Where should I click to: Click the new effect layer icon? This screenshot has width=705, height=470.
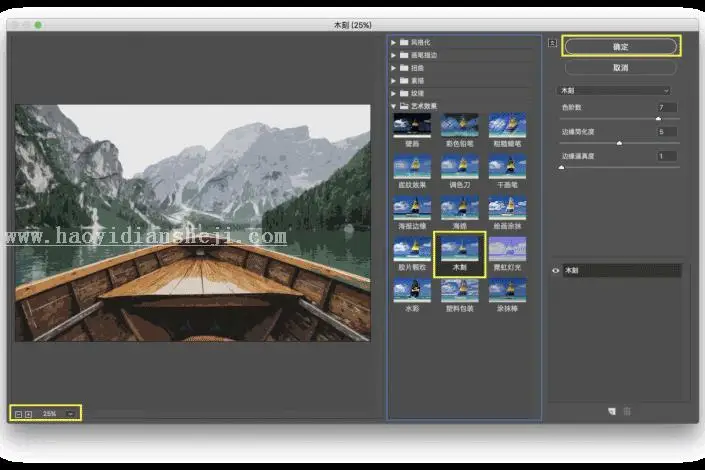[x=612, y=412]
